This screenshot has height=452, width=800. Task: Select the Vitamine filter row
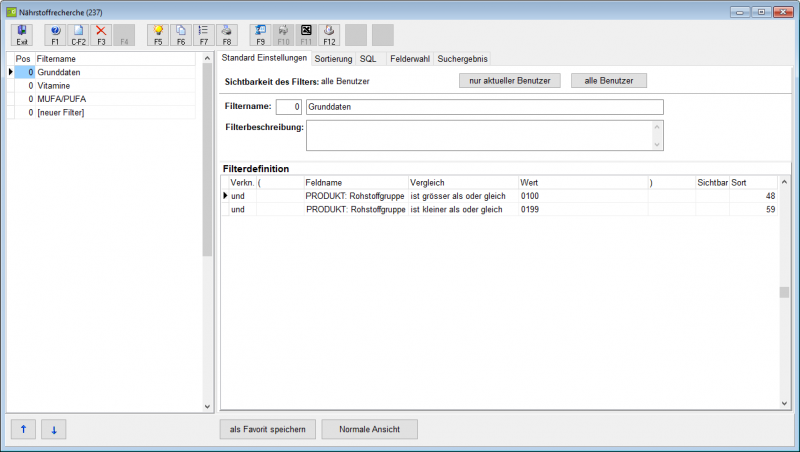105,86
